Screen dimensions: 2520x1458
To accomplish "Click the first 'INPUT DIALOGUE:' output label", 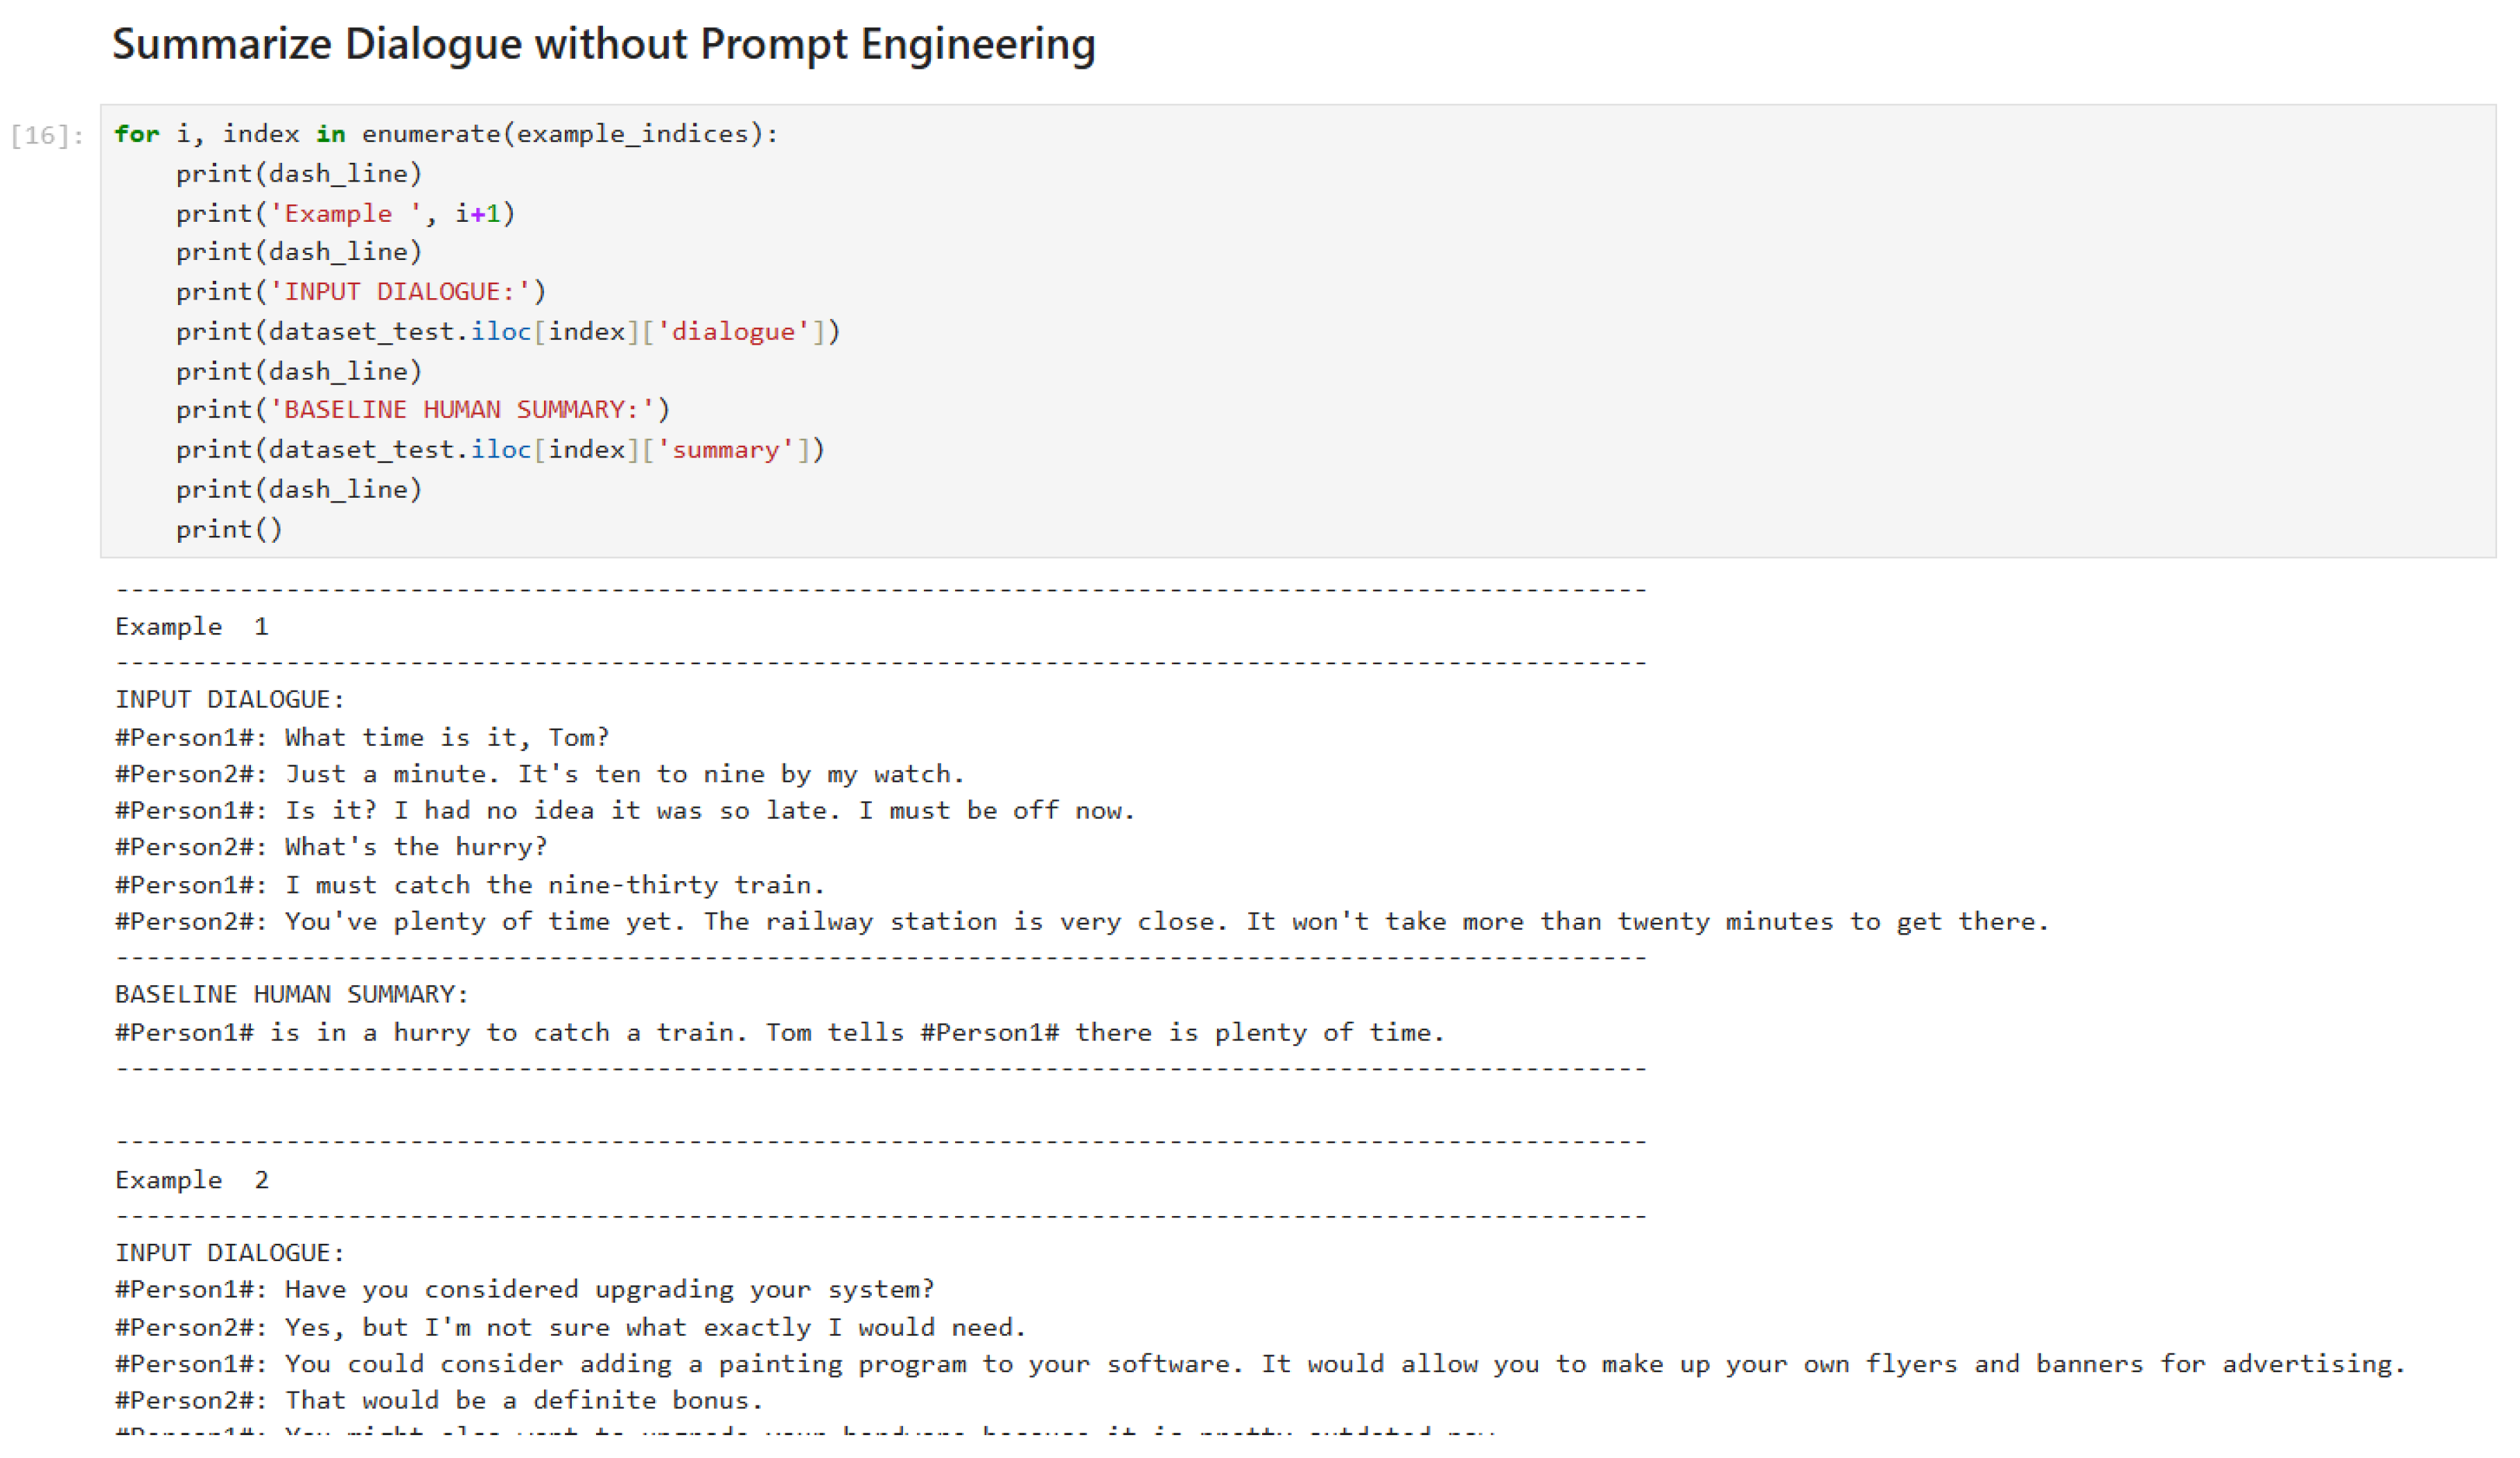I will (x=229, y=700).
